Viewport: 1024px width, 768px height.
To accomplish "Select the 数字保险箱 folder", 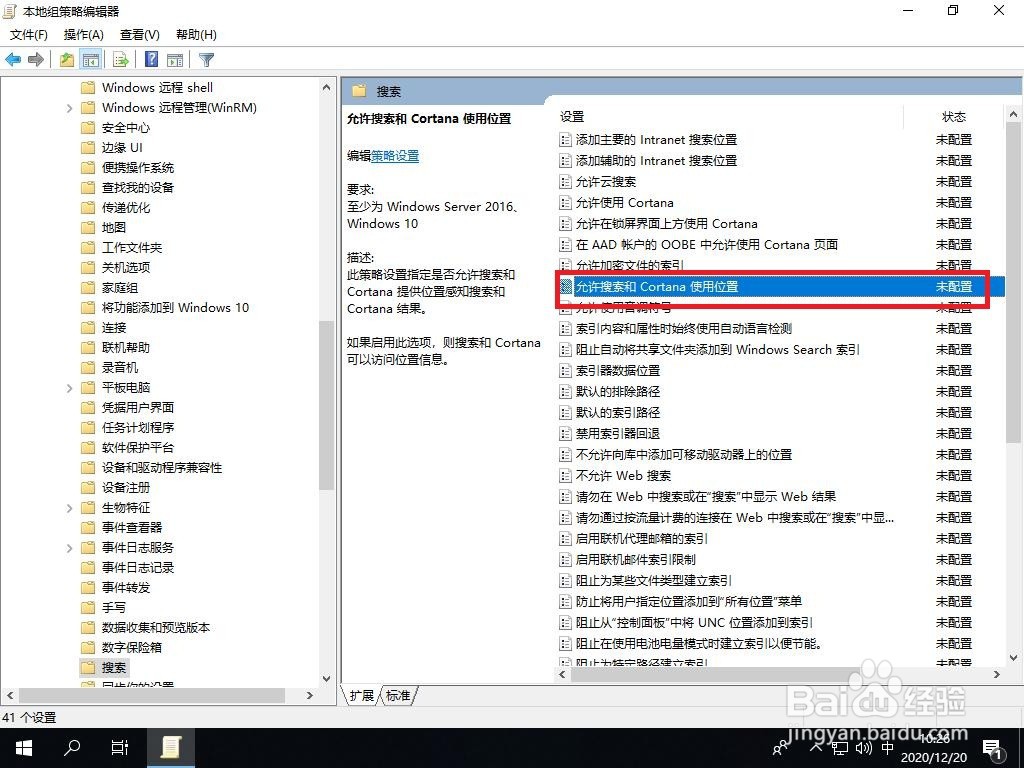I will [x=121, y=648].
